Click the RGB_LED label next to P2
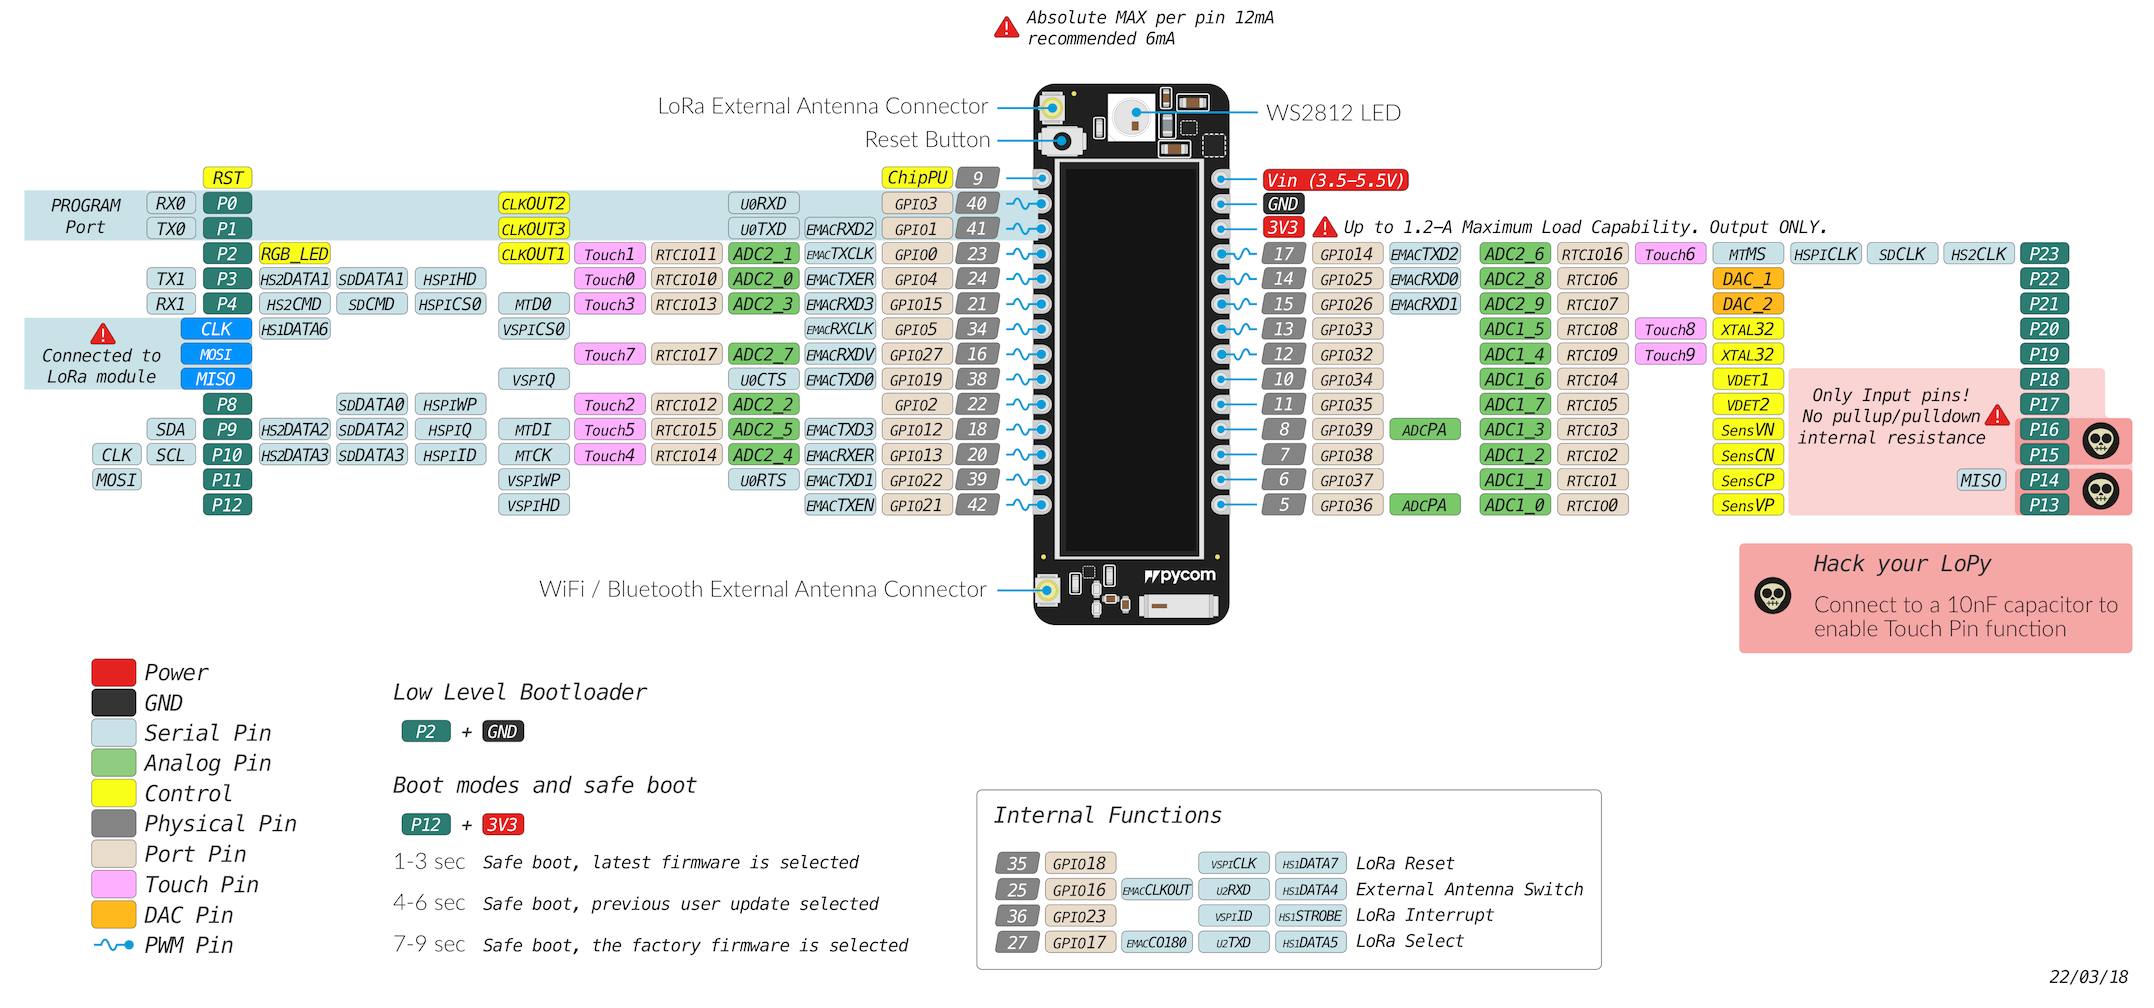Screen dimensions: 2154x1008 pos(294,254)
